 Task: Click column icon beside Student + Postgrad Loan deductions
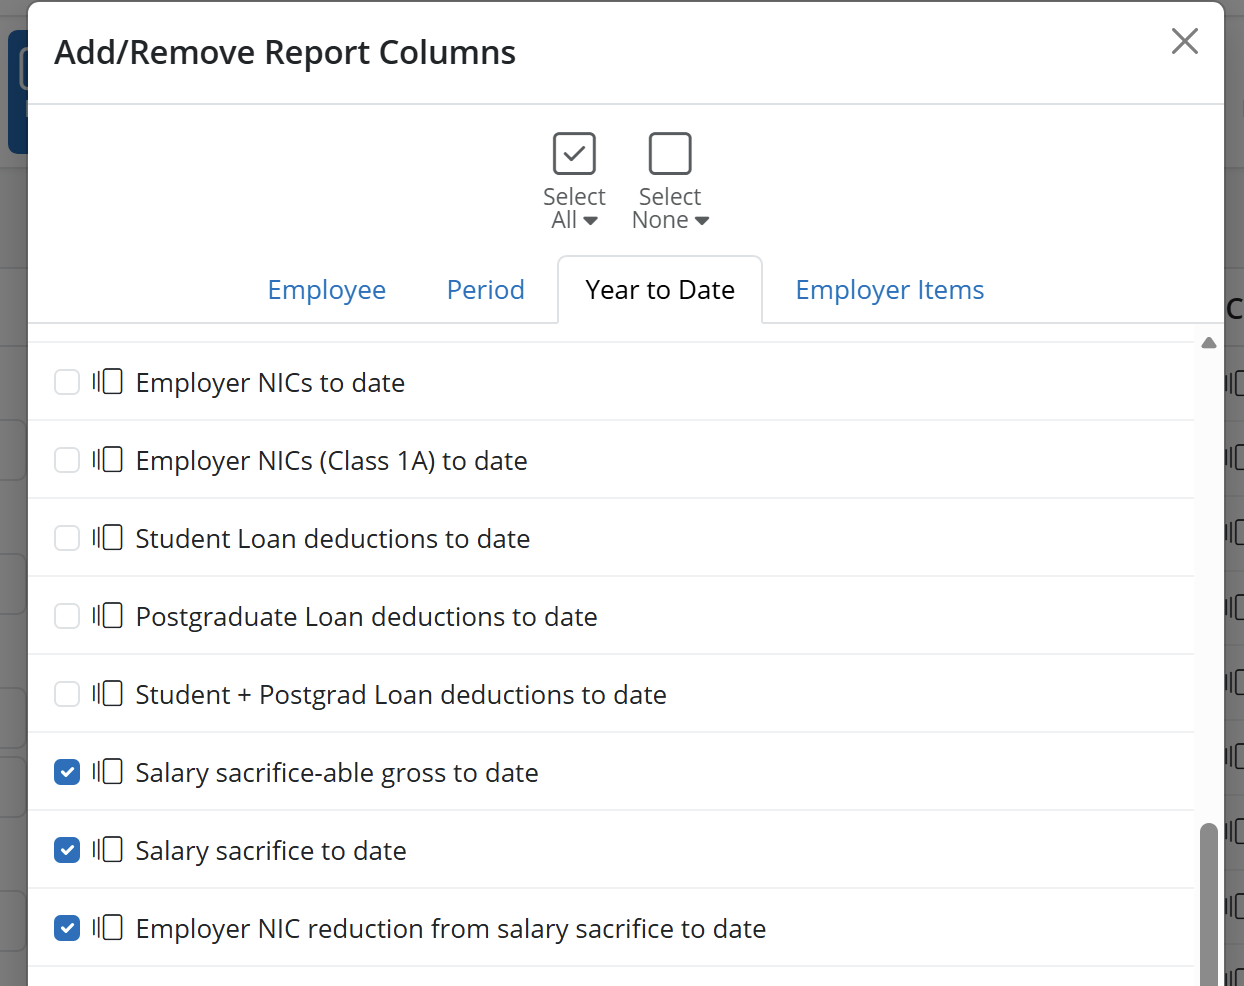(x=108, y=694)
